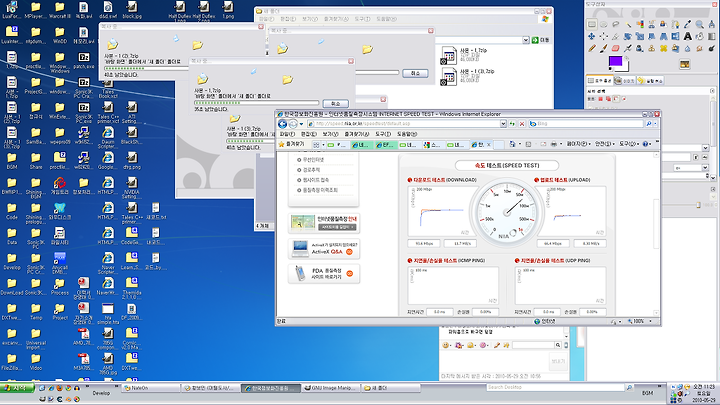This screenshot has width=720, height=405.
Task: Select the Eraser tool
Action: click(616, 48)
